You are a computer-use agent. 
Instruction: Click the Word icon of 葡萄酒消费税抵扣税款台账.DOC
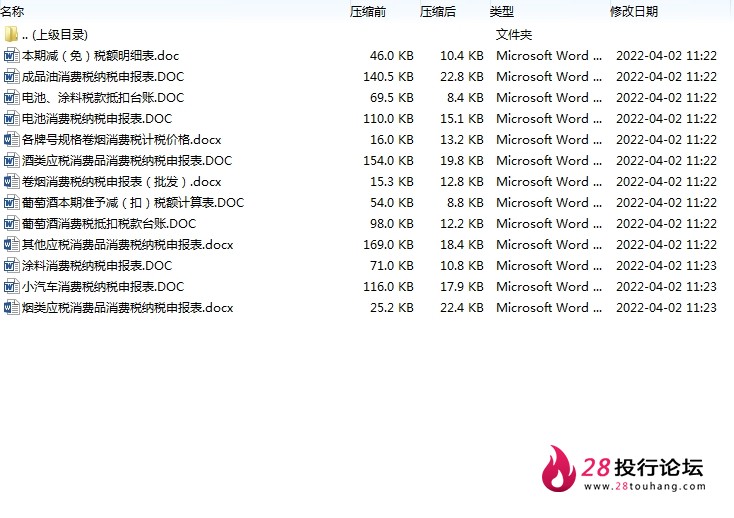[11, 224]
